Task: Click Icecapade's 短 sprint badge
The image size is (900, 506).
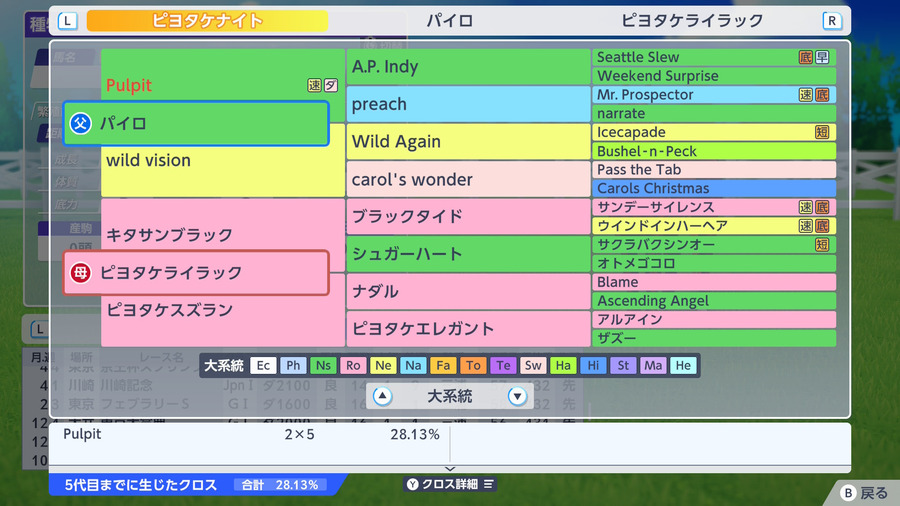Action: click(822, 132)
